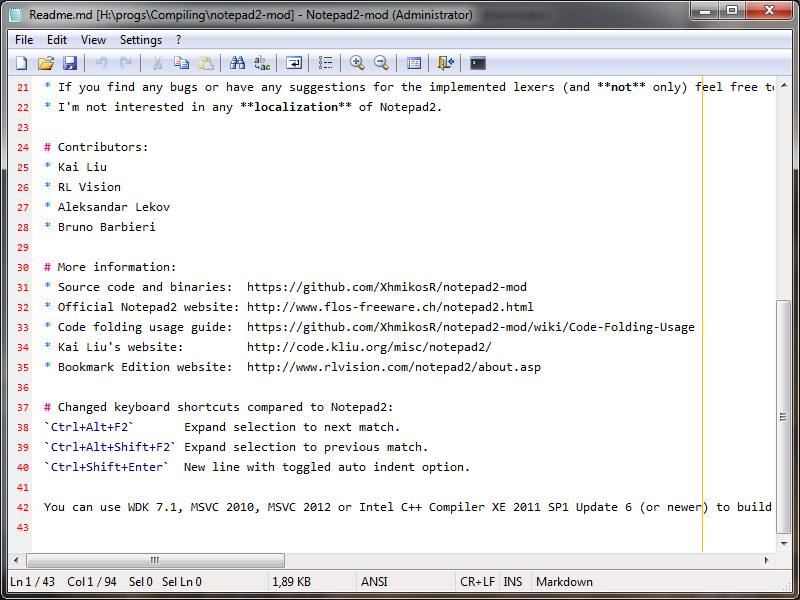Open a file with the folder icon

[x=45, y=63]
